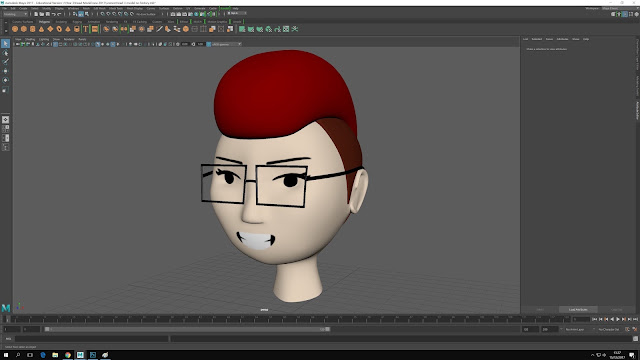The image size is (640, 360).
Task: Open the Polygons shelf tab
Action: pyautogui.click(x=44, y=22)
